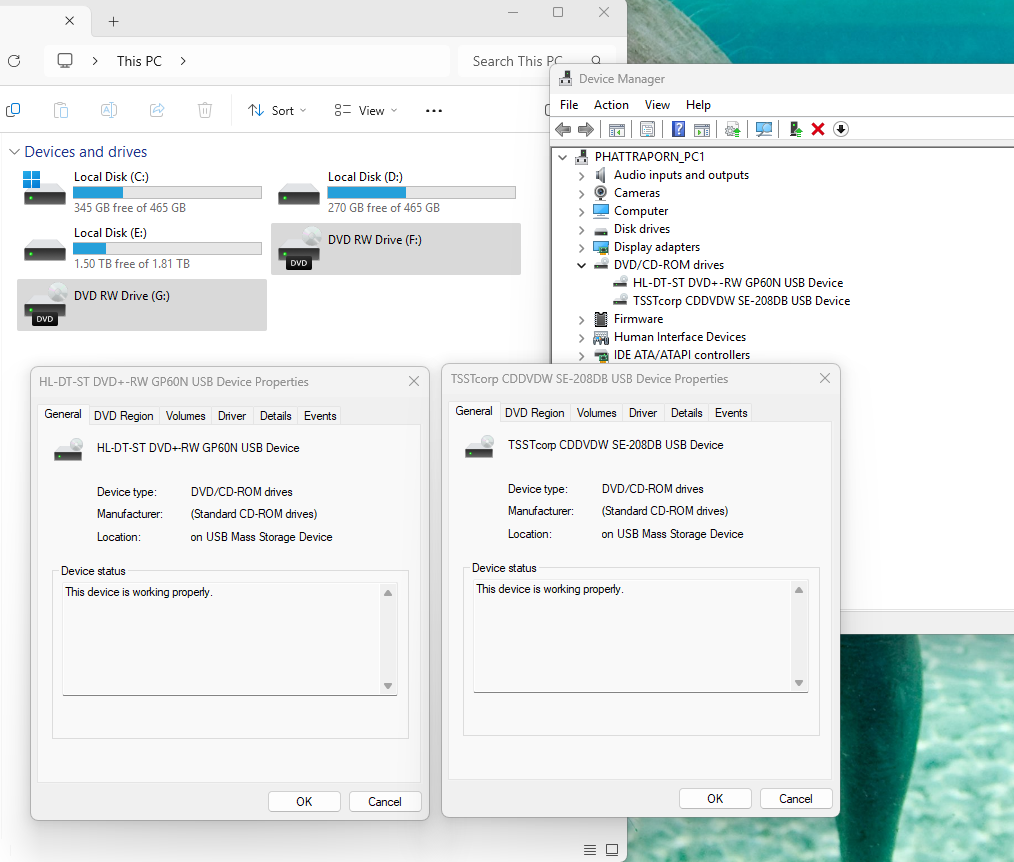Click OK in TSSTcorp properties dialog
The height and width of the screenshot is (862, 1014).
pos(715,799)
